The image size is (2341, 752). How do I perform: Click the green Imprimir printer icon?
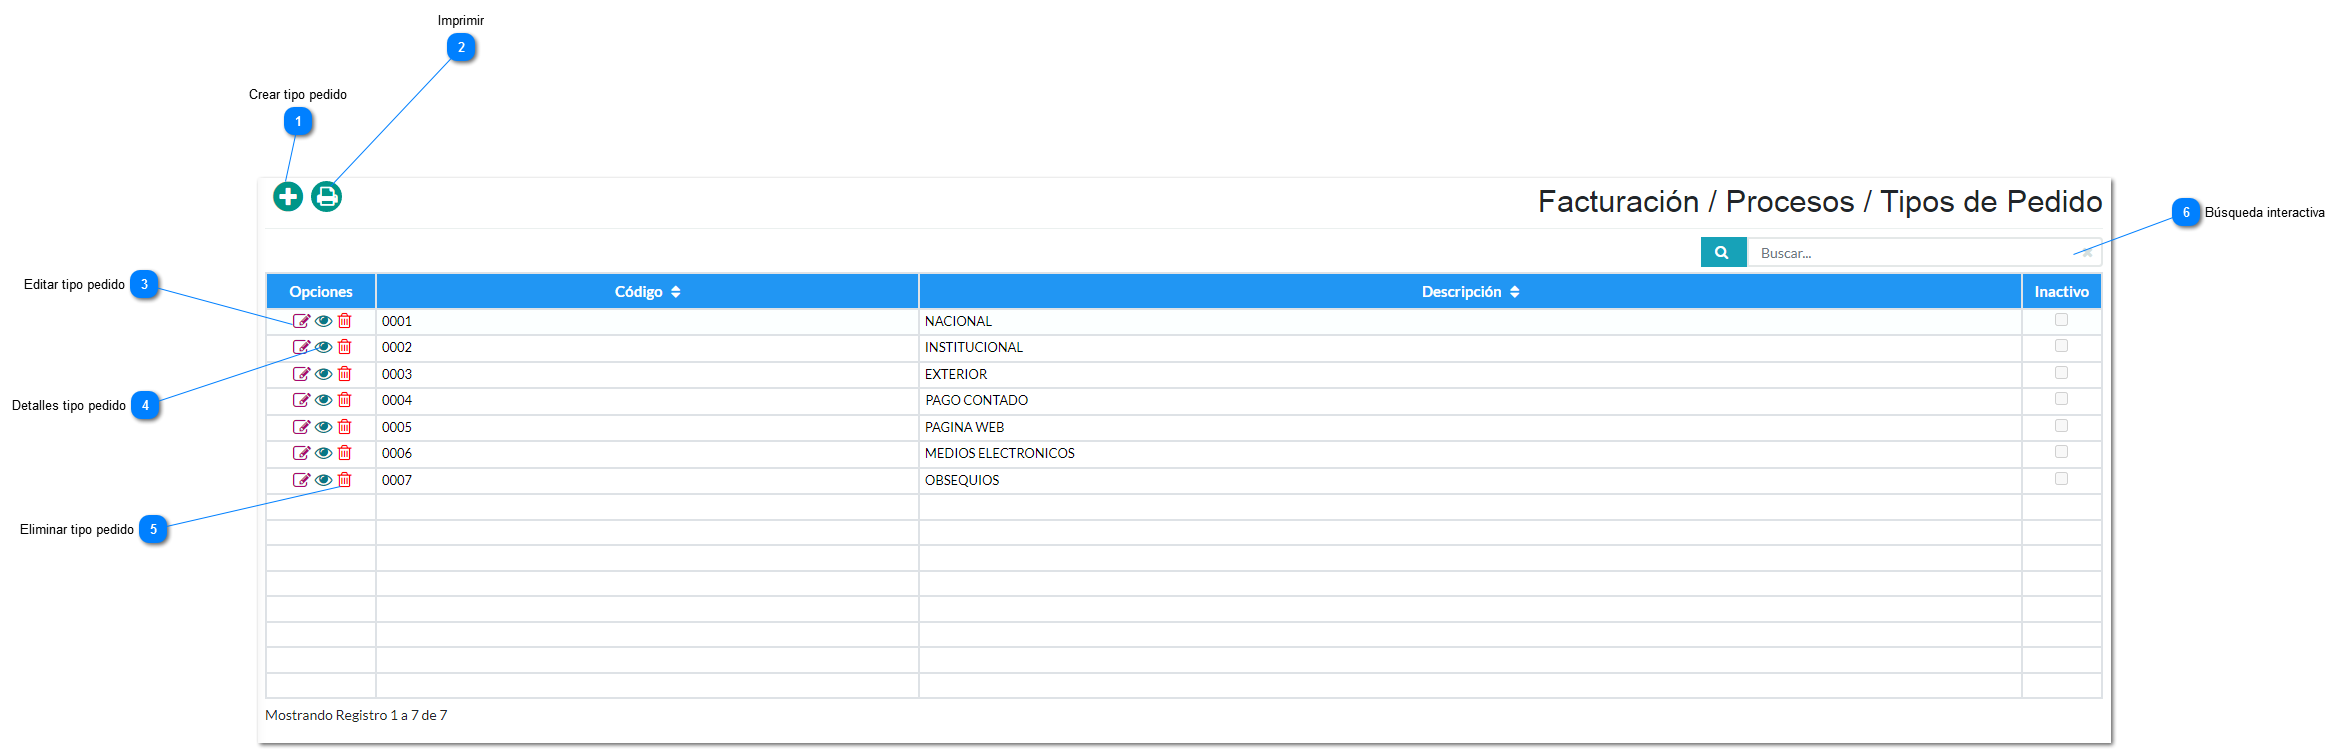326,197
